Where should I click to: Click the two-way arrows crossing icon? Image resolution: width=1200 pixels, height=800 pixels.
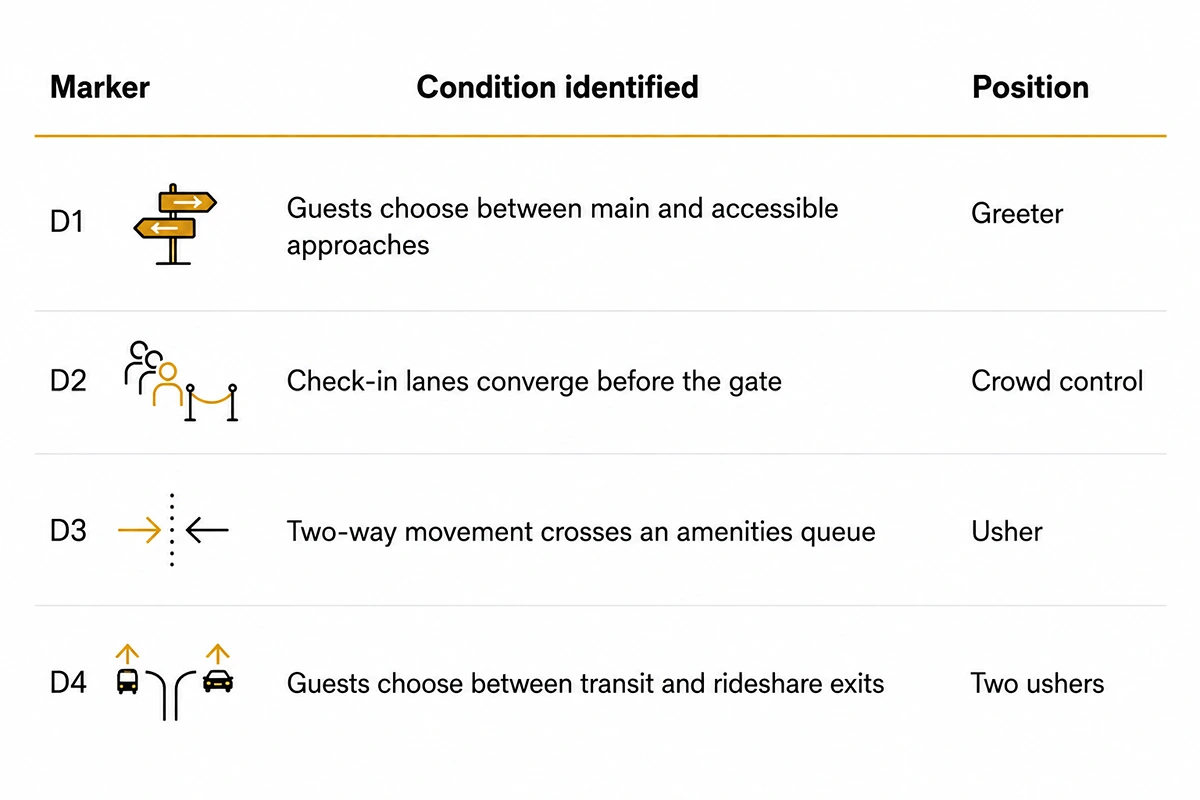[x=173, y=531]
